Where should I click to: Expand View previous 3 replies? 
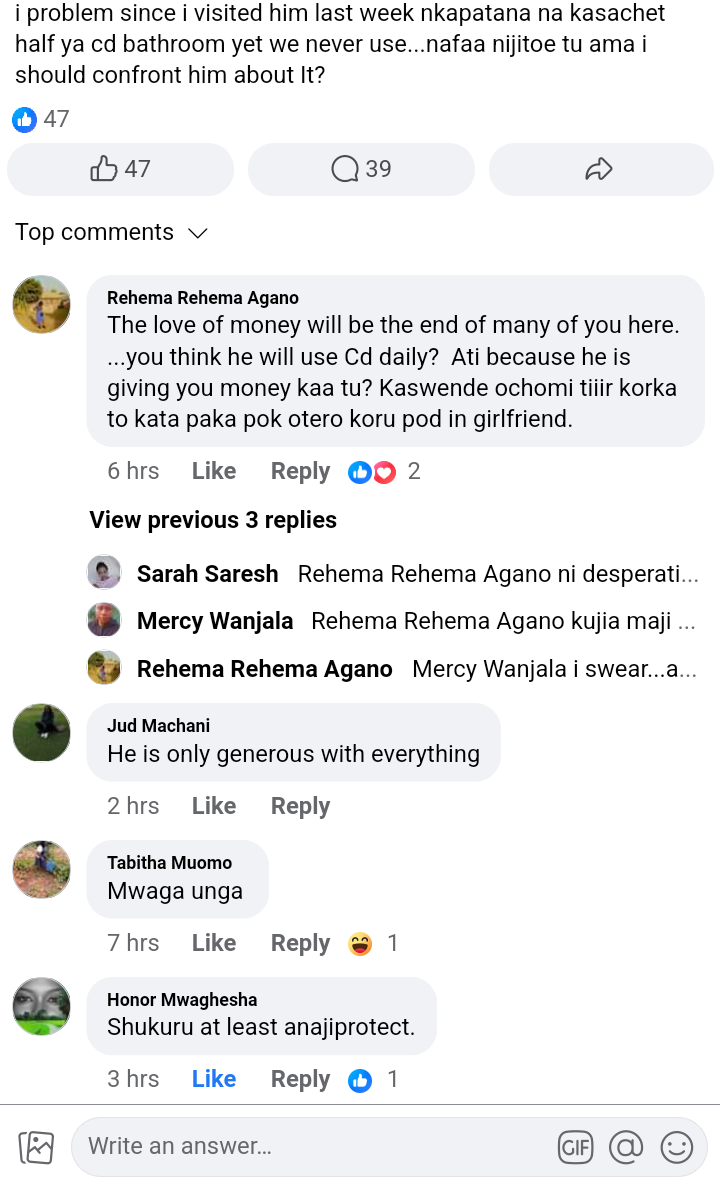coord(213,520)
